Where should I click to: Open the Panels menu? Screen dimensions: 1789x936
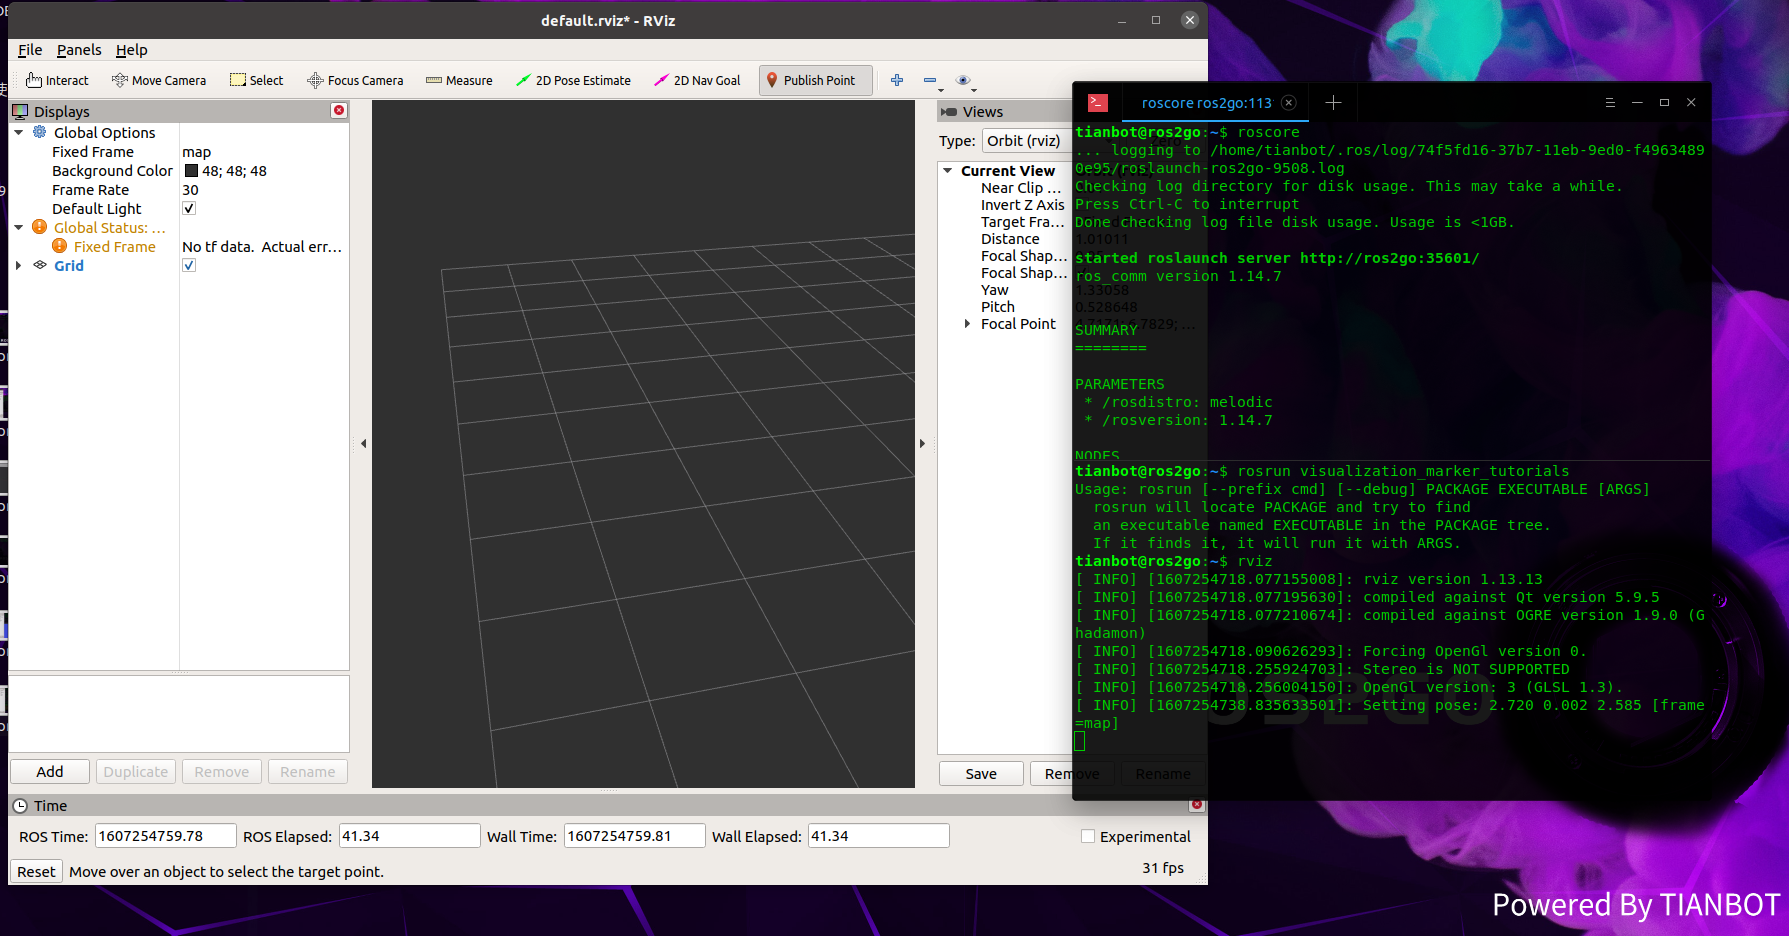tap(79, 49)
